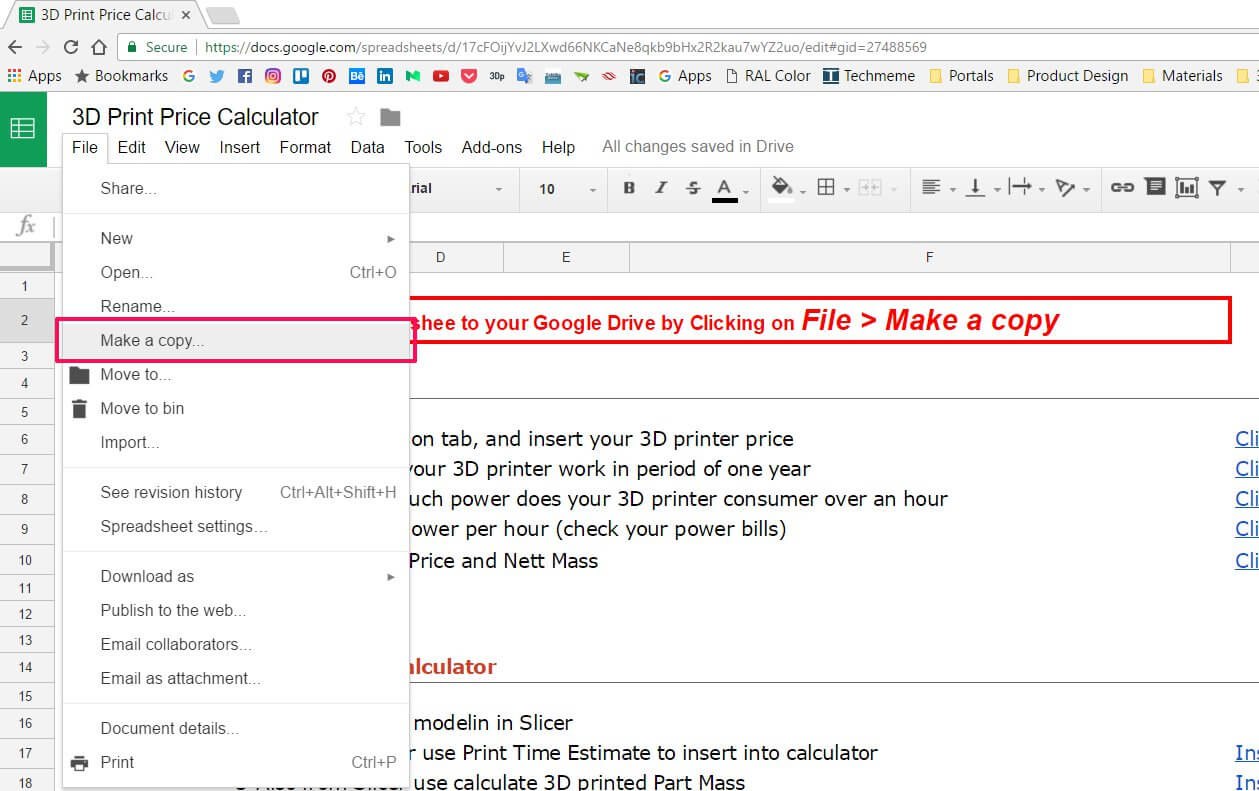Viewport: 1259px width, 791px height.
Task: Expand the horizontal align dropdown arrow
Action: point(952,189)
